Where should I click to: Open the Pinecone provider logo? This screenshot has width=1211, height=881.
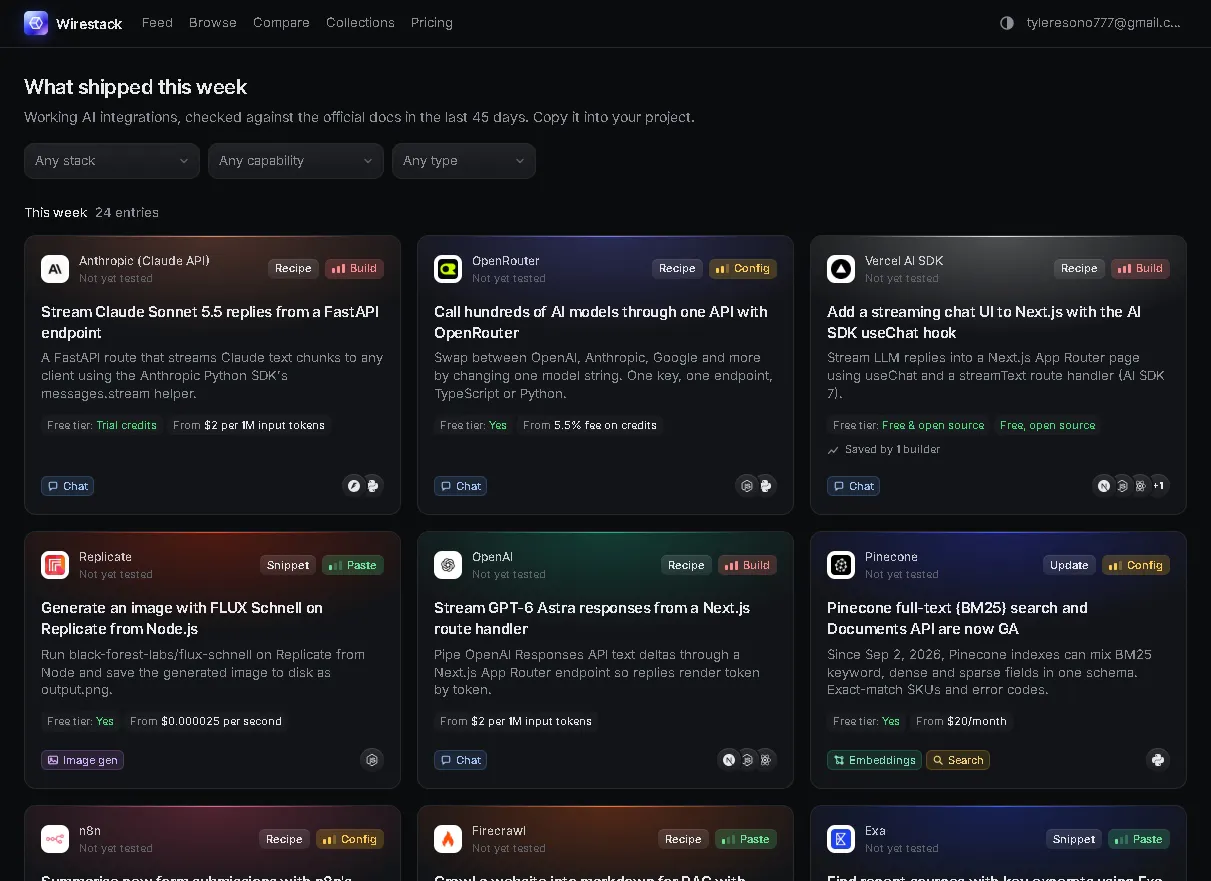[841, 565]
